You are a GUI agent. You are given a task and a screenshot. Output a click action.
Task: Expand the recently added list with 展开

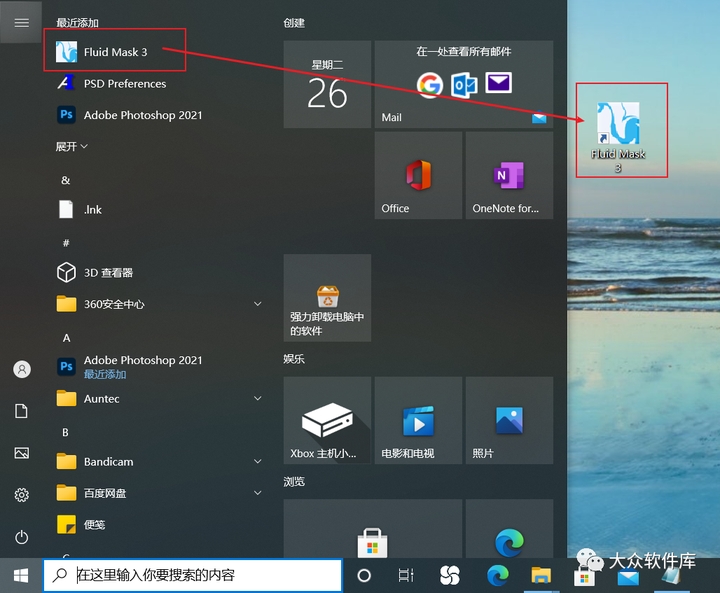71,147
